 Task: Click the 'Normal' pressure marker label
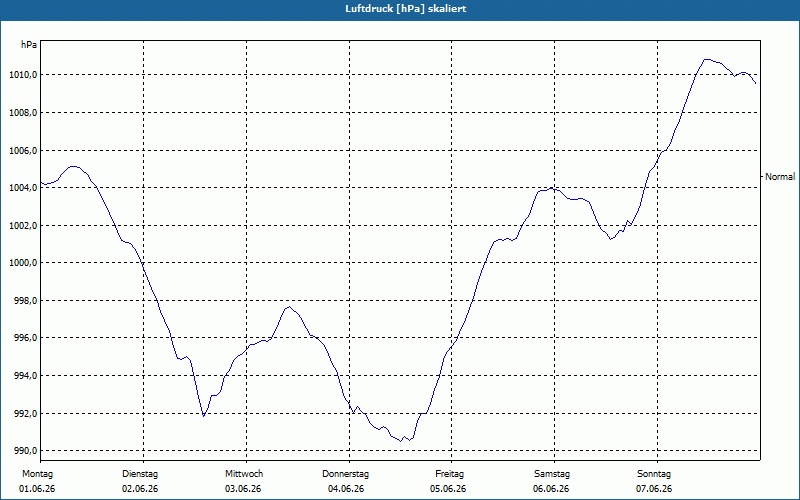coord(780,177)
